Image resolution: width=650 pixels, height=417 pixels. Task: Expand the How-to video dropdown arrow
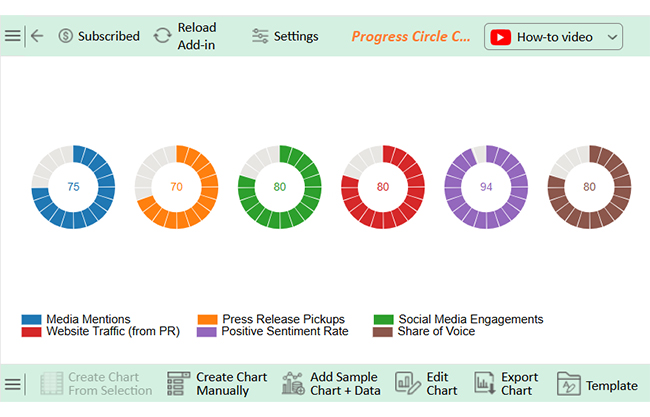pyautogui.click(x=612, y=37)
